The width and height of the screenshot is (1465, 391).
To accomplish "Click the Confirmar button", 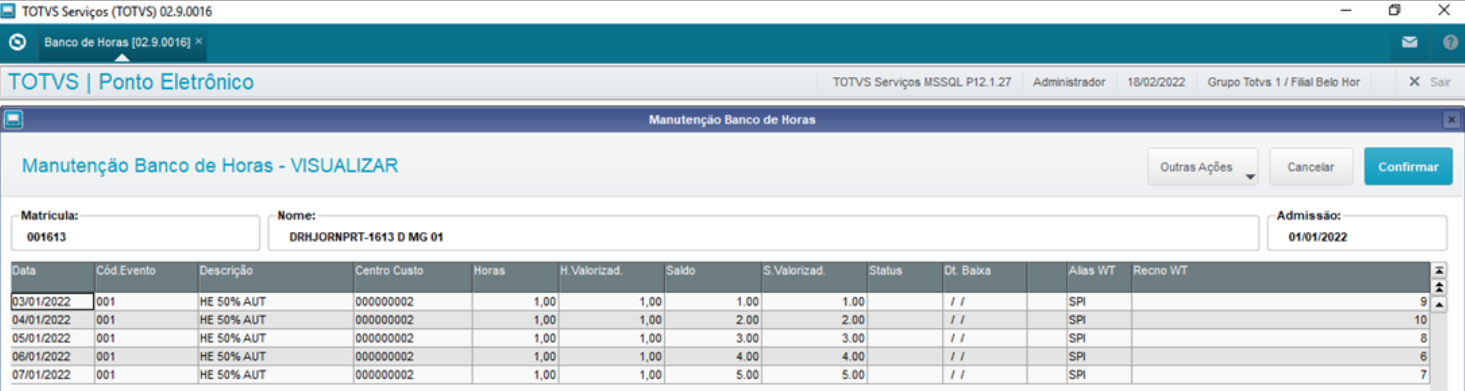I will pos(1408,167).
